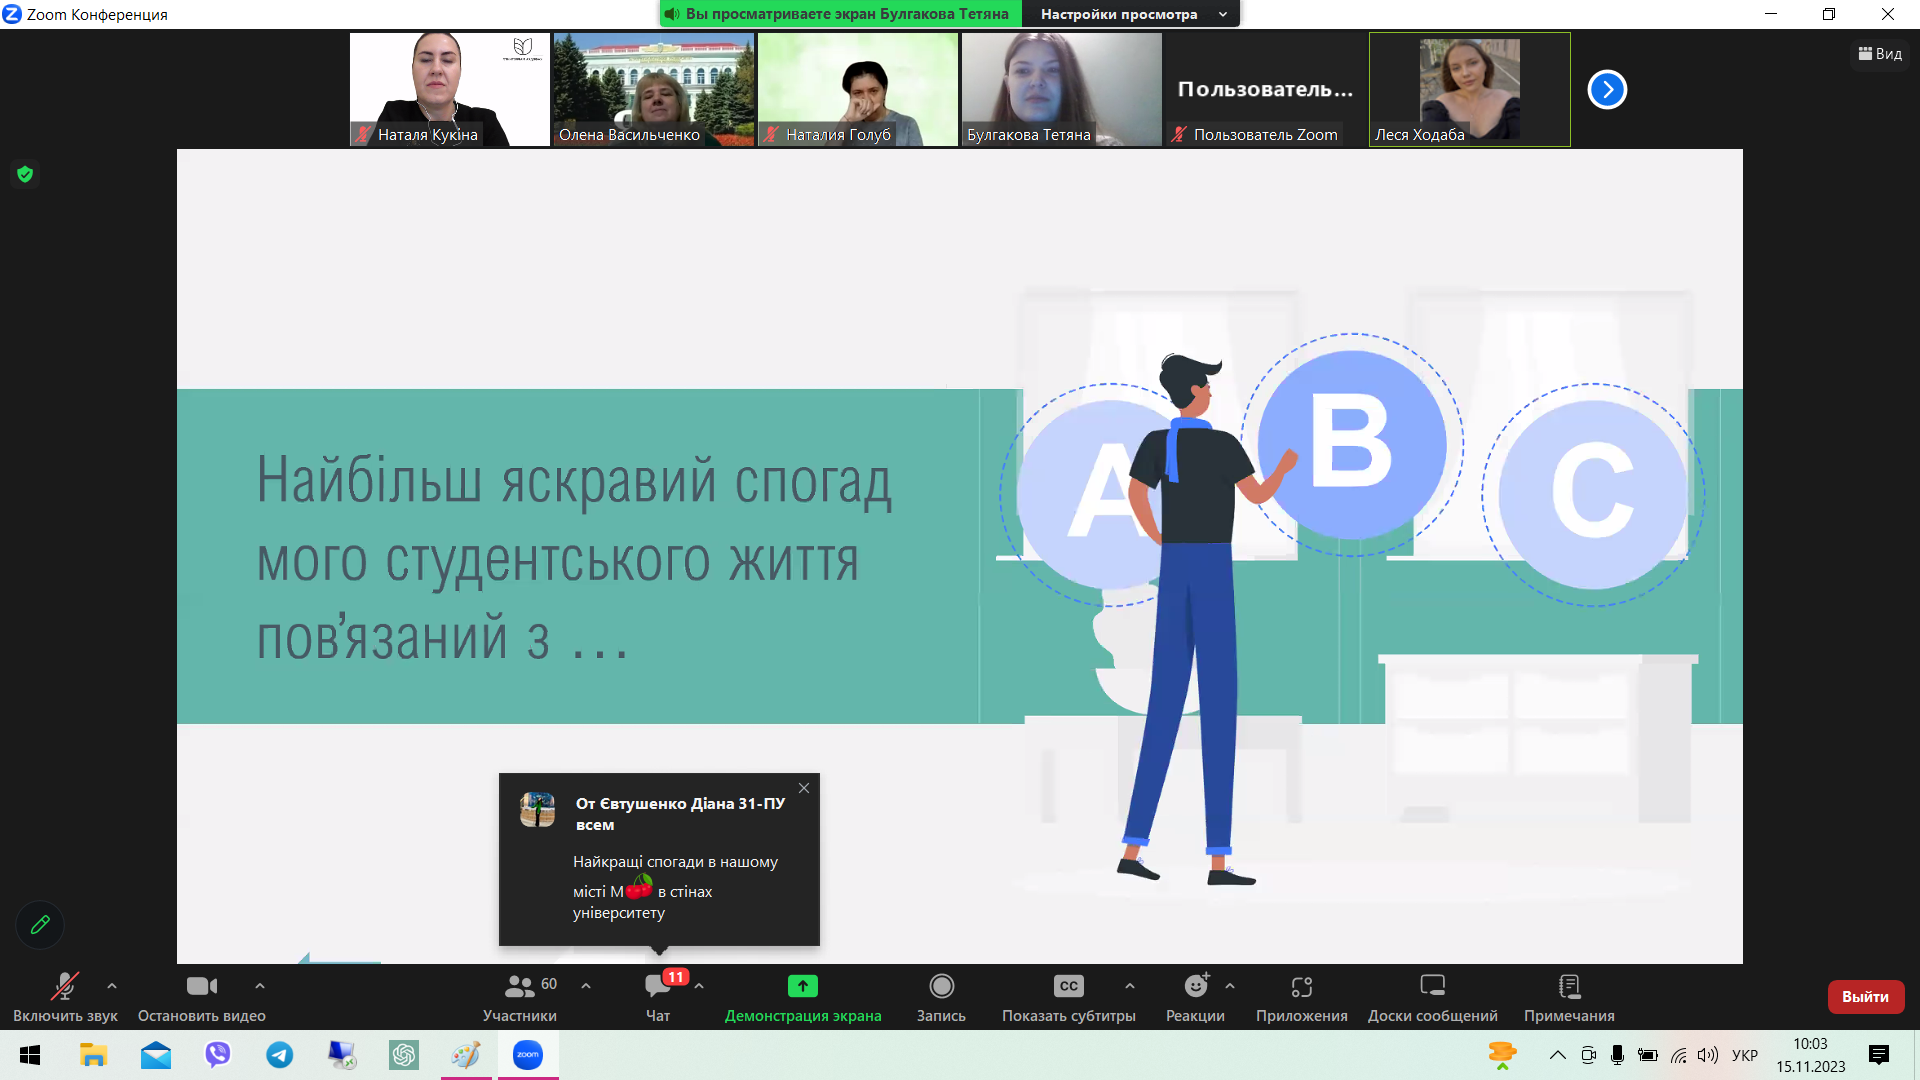
Task: Start screen sharing with green arrow icon
Action: tap(802, 987)
